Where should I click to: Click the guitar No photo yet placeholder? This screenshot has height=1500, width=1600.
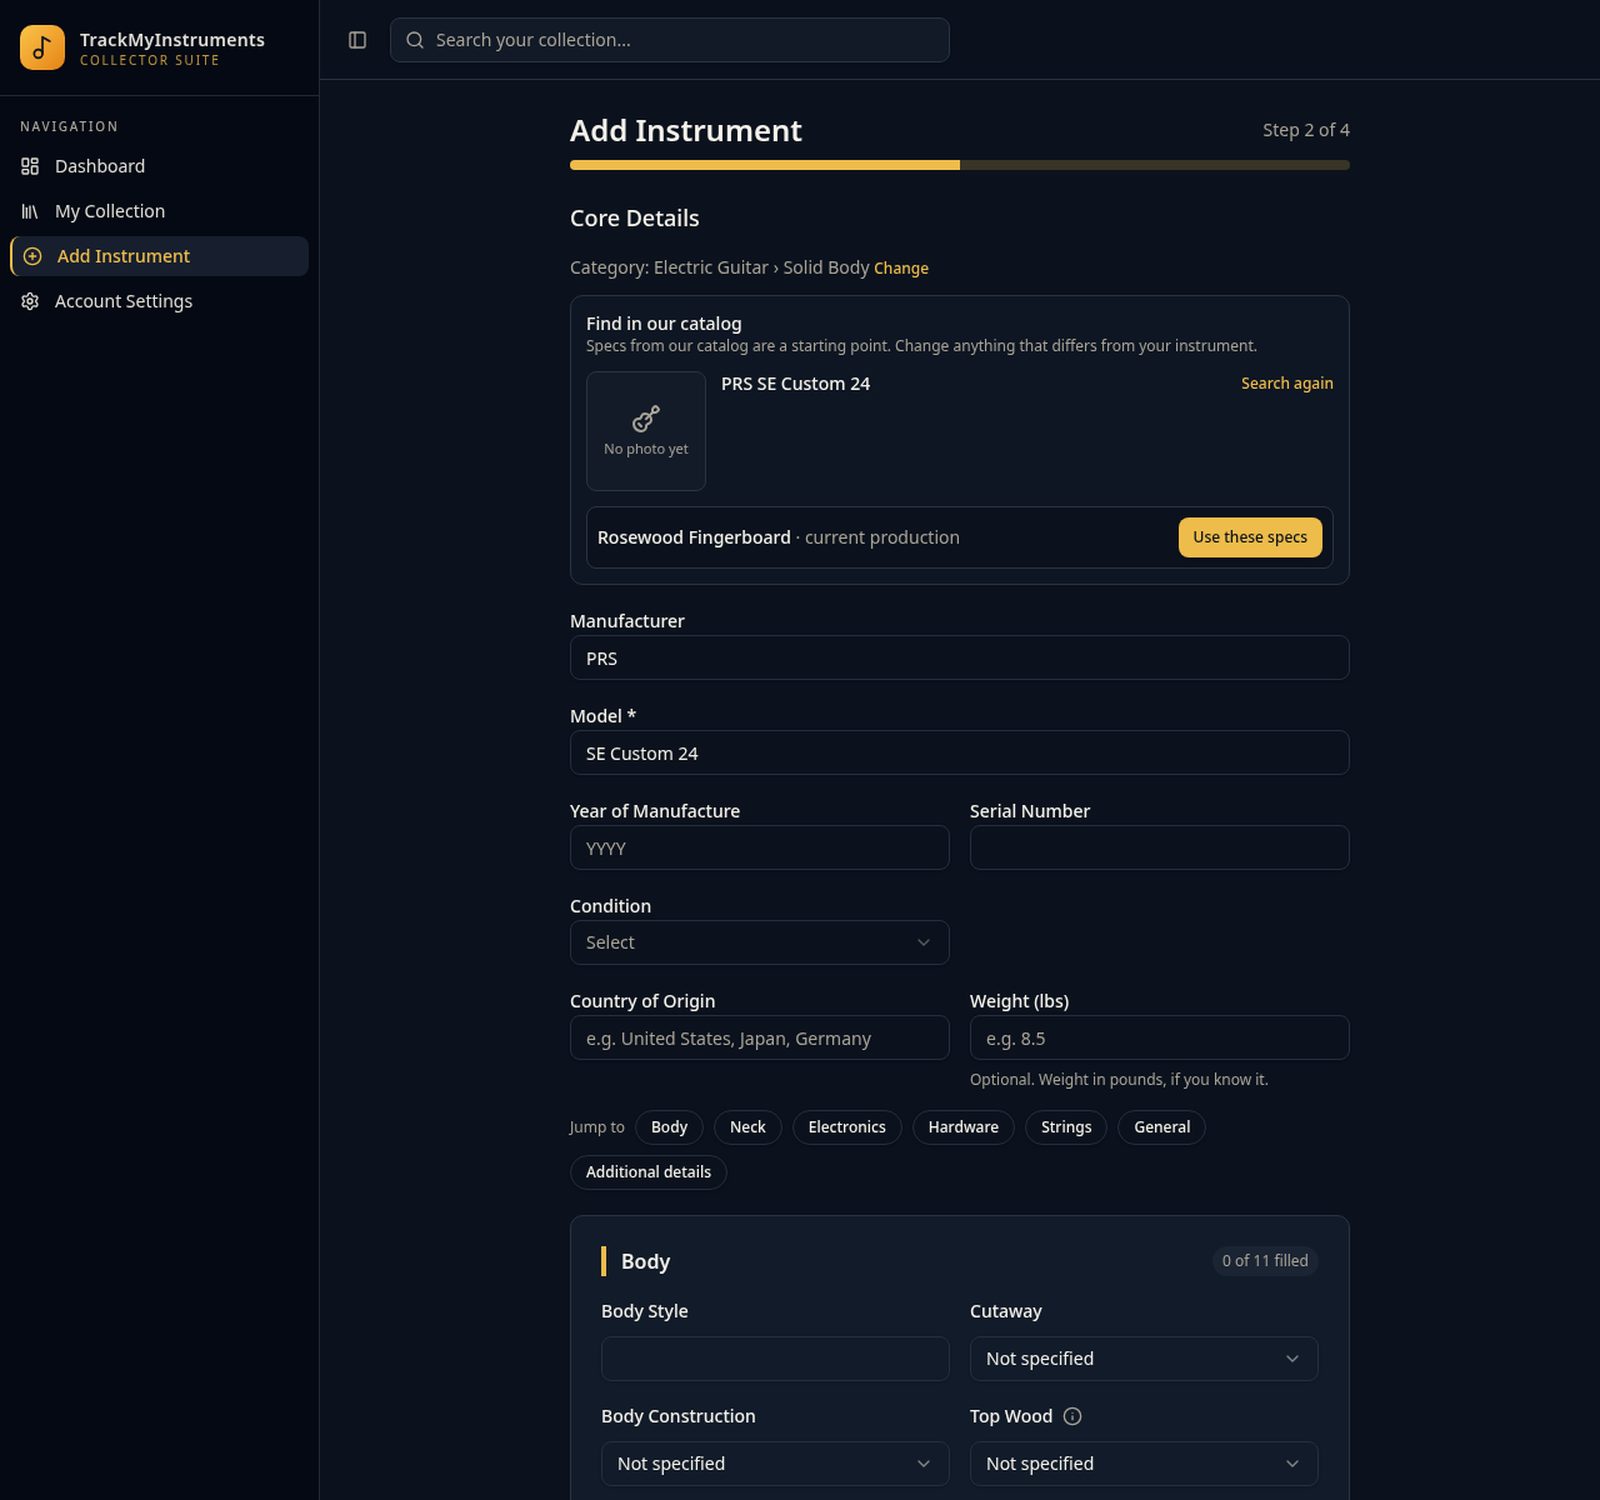(x=646, y=431)
